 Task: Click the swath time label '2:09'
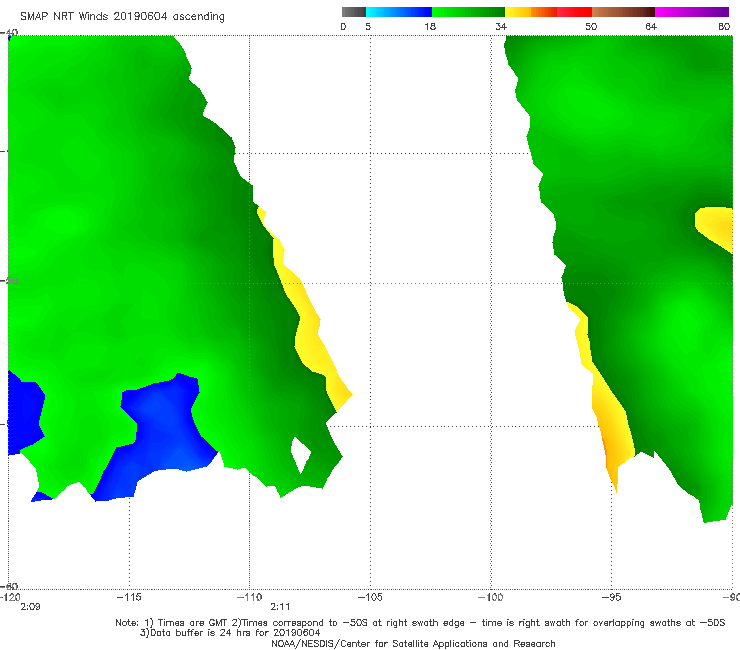coord(30,607)
